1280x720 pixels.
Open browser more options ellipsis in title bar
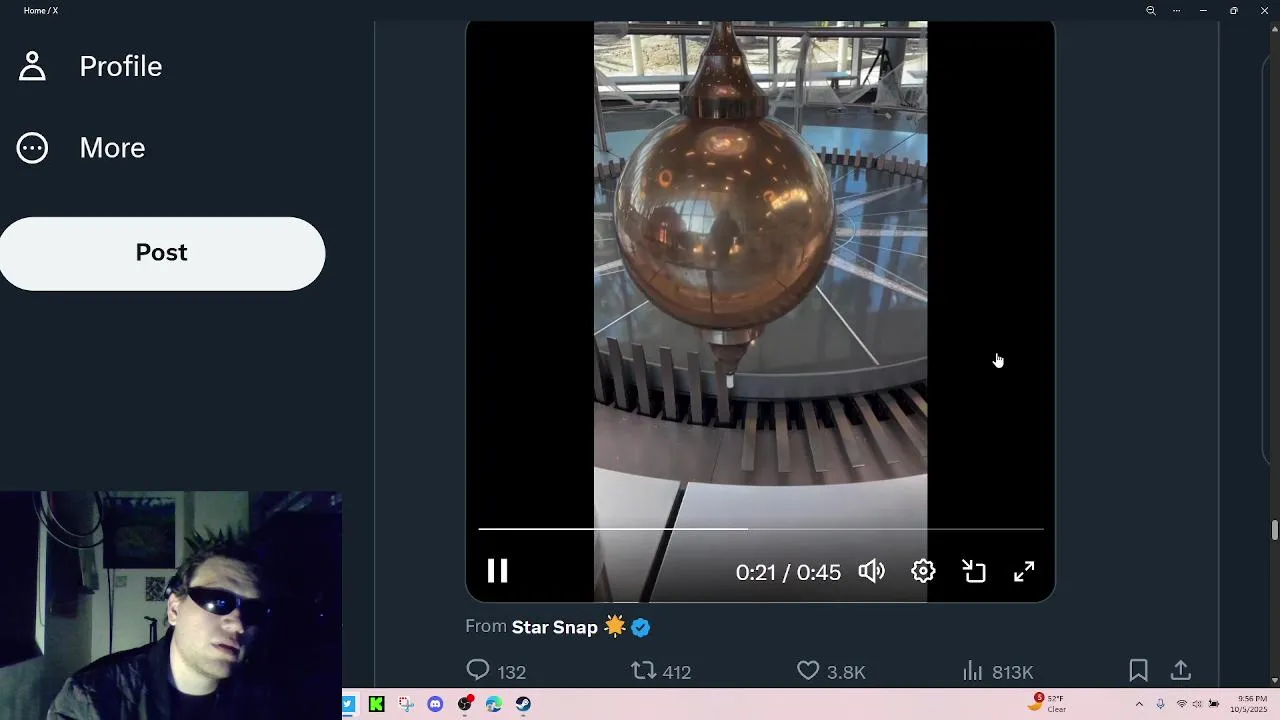pos(1176,10)
